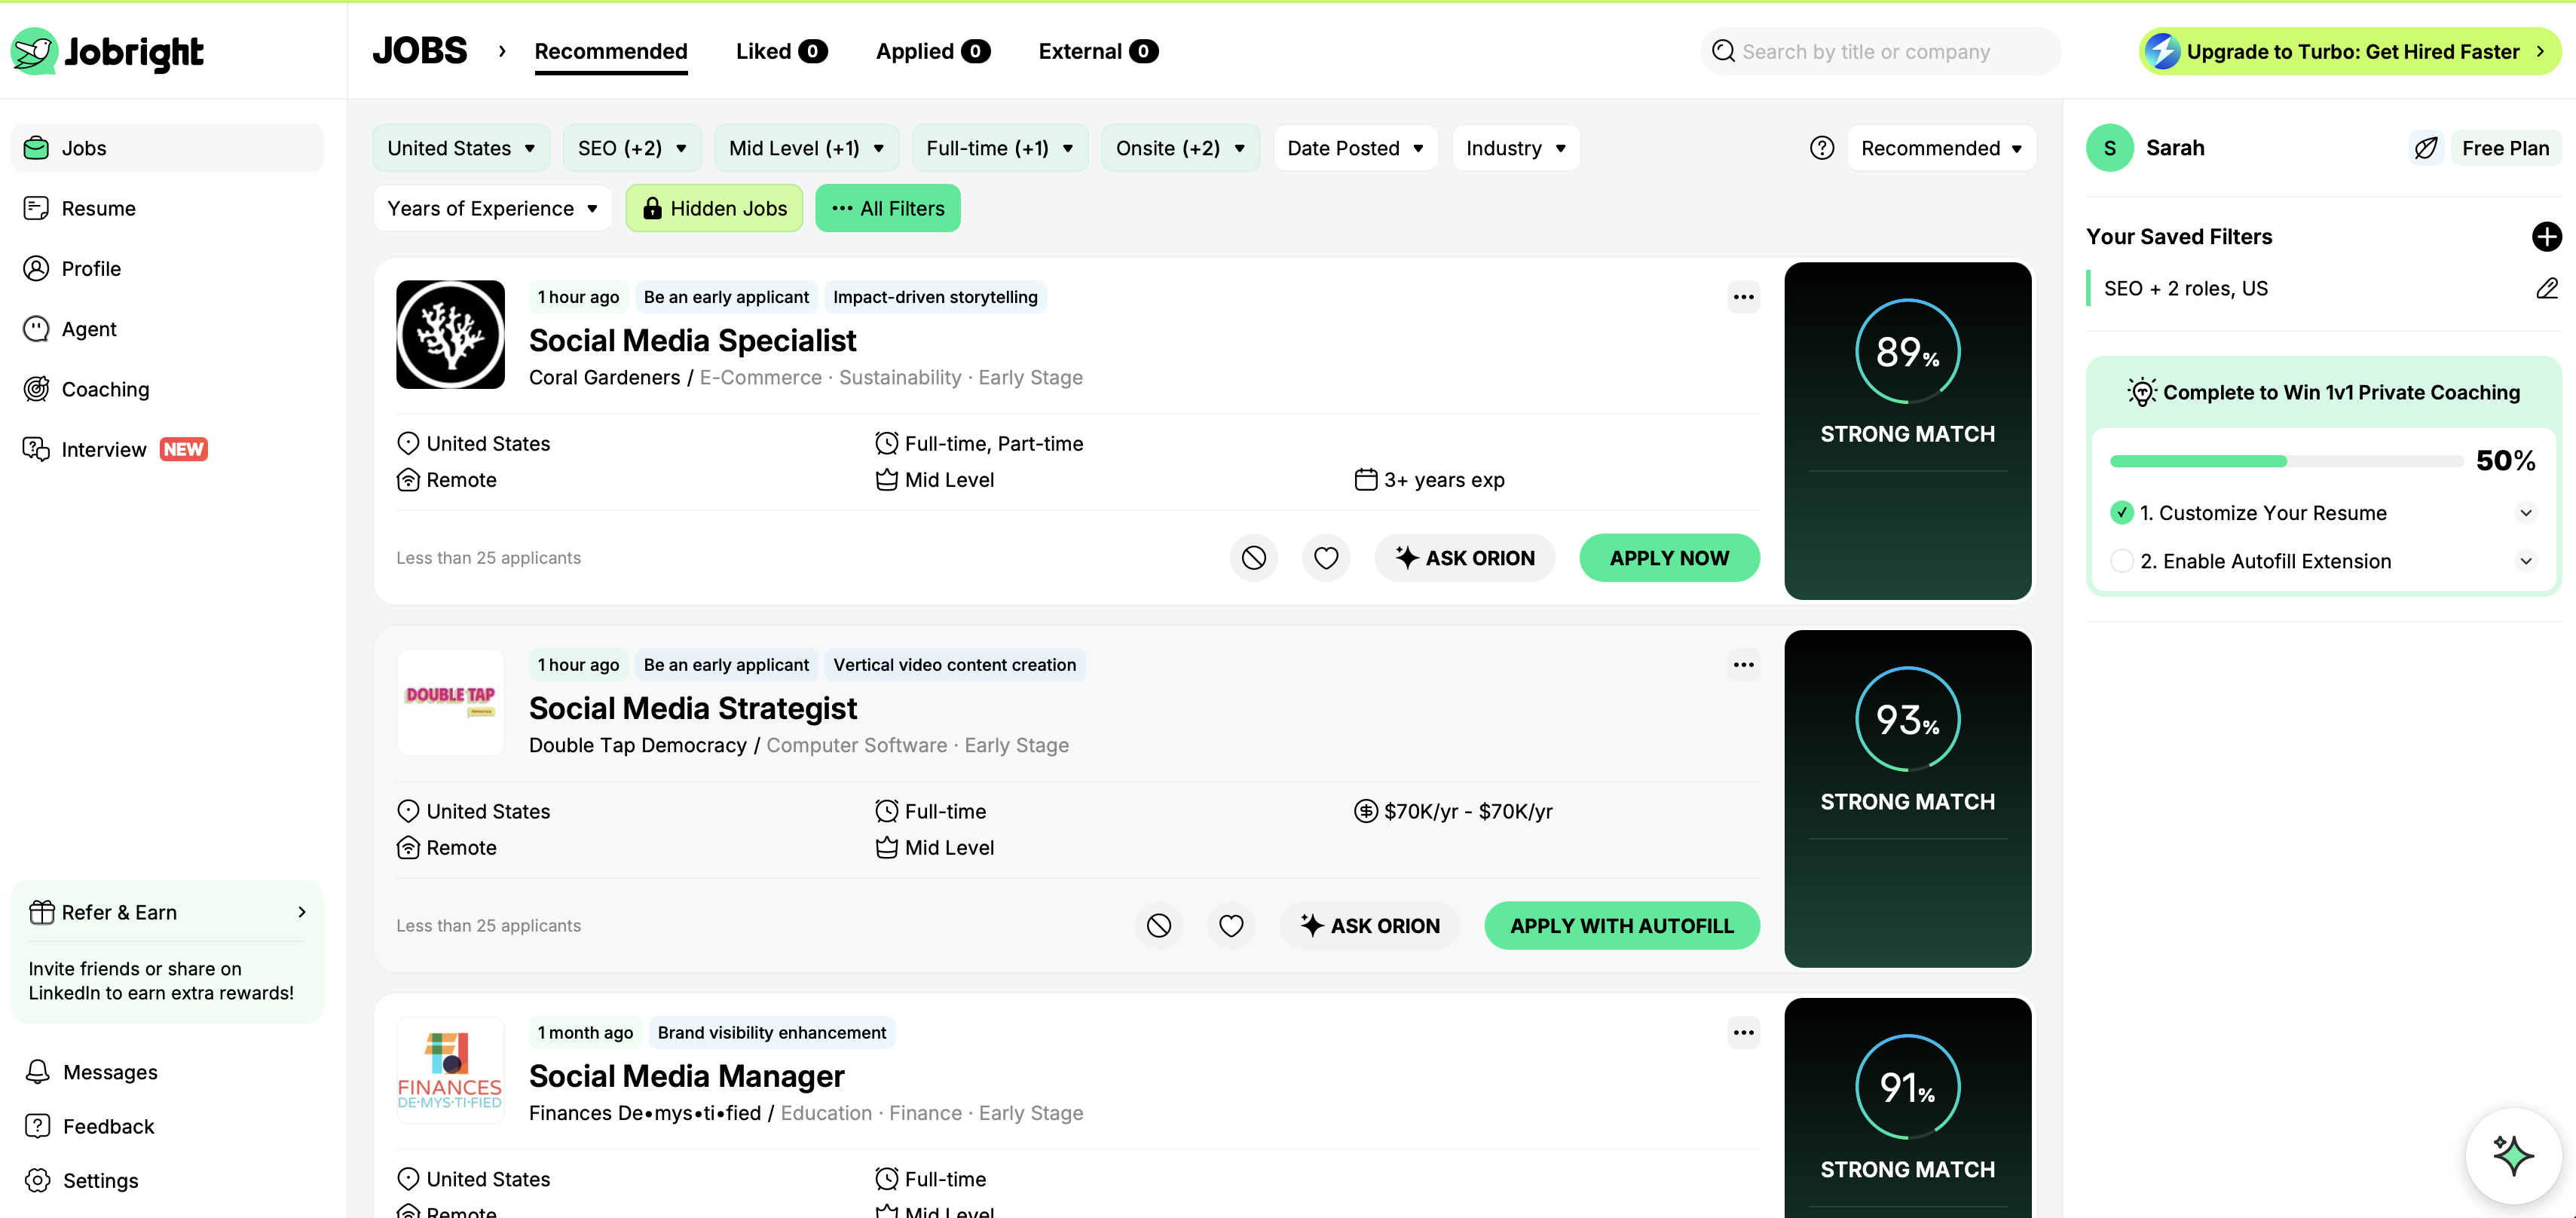
Task: Open the Mid Level (+1) dropdown
Action: coord(807,148)
